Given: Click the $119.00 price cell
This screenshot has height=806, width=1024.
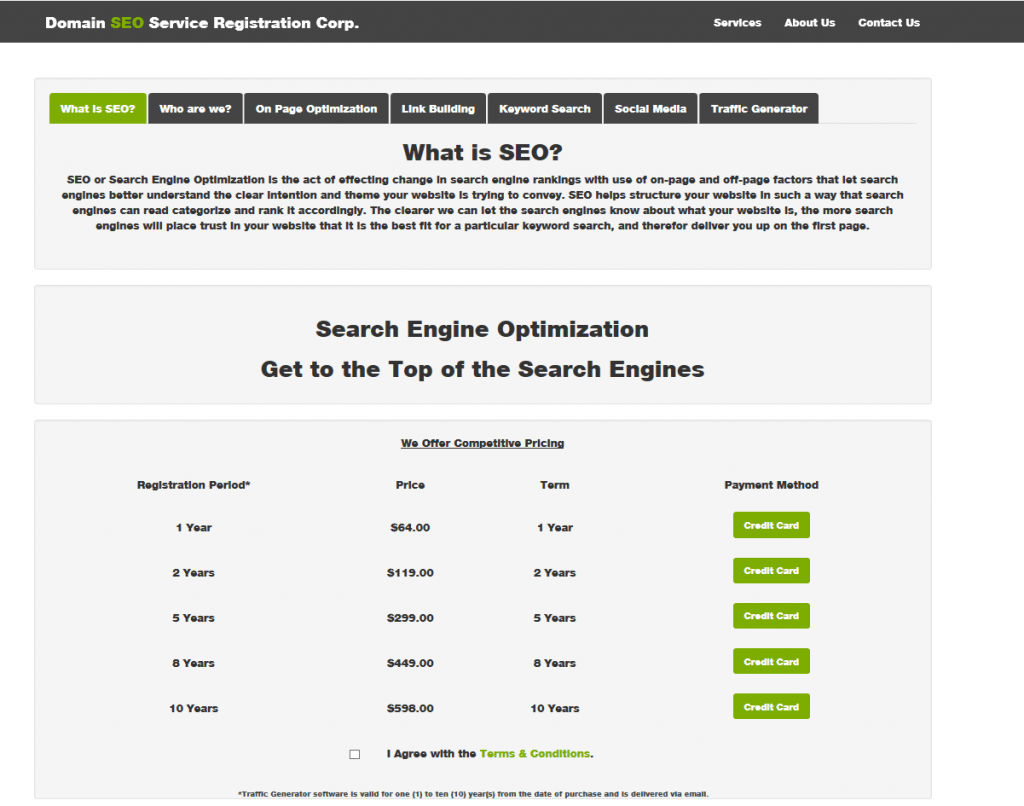Looking at the screenshot, I should tap(410, 572).
